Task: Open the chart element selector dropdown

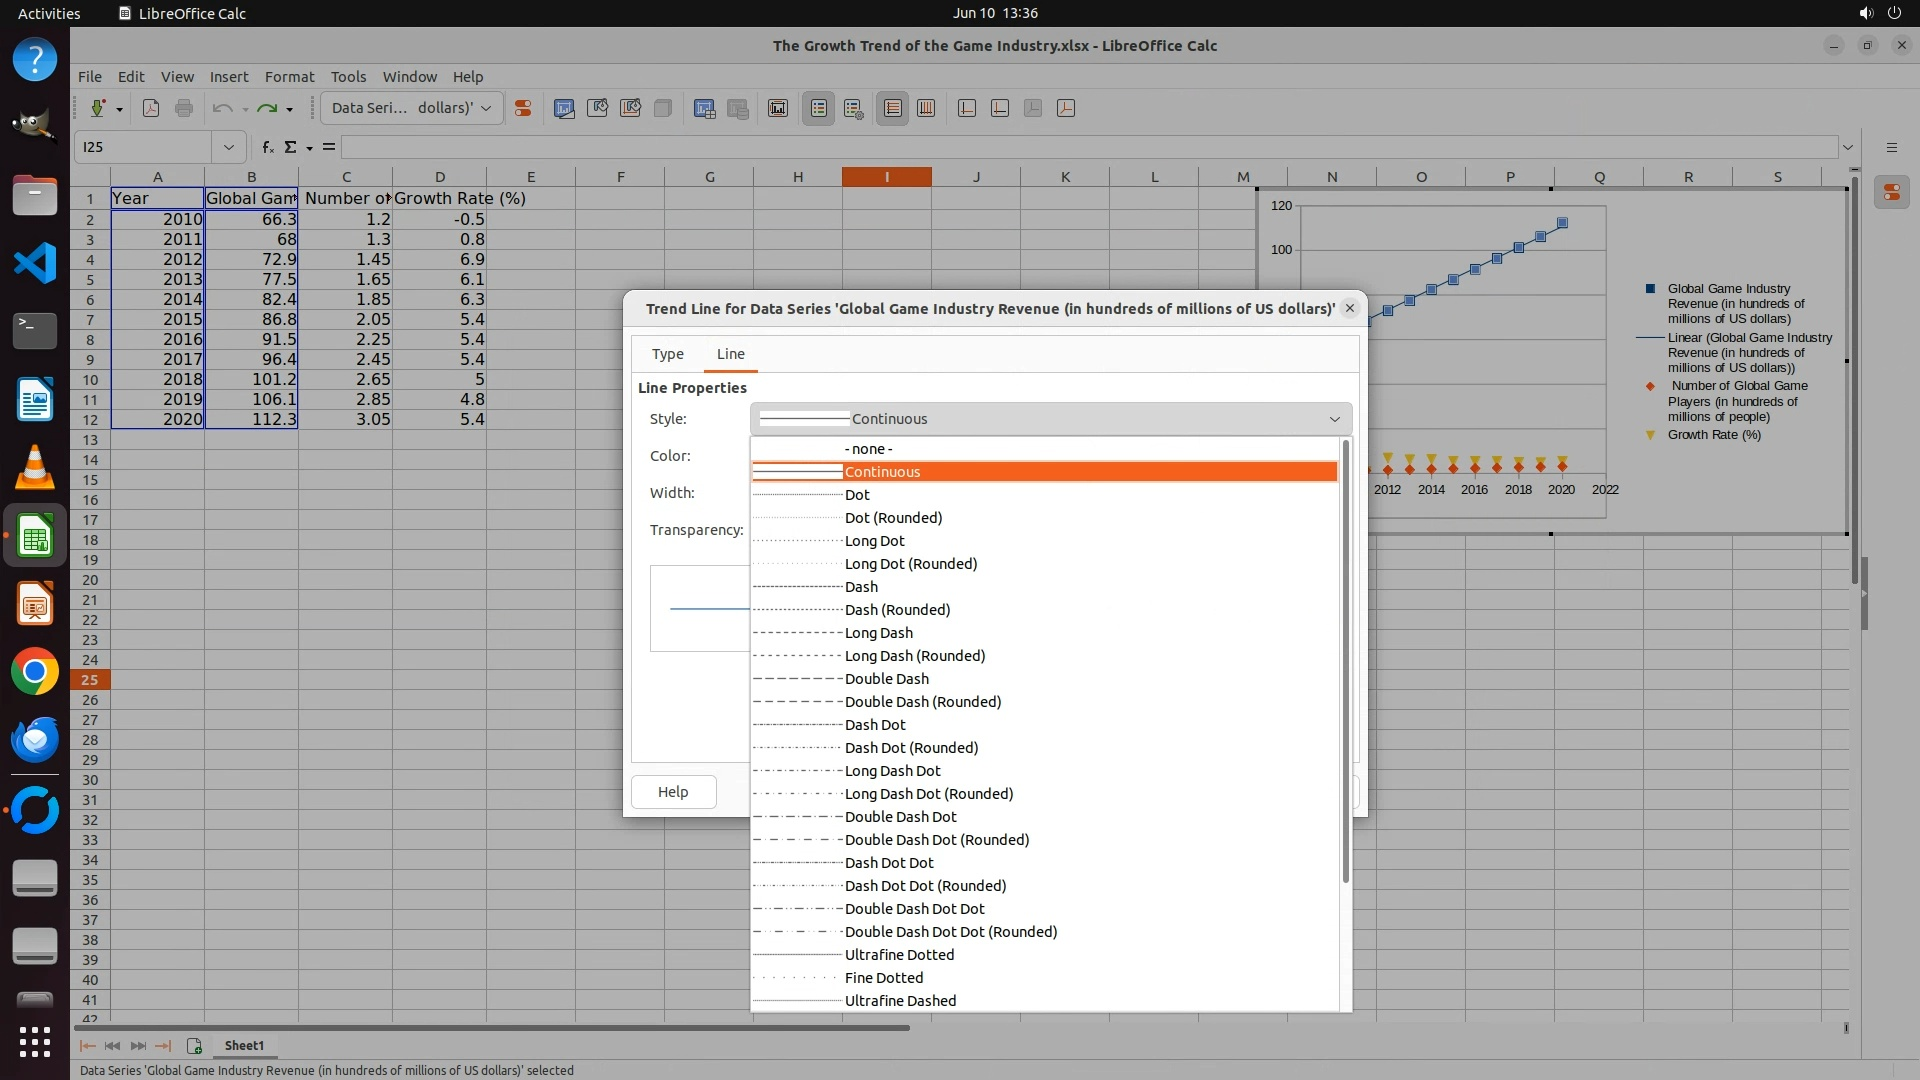Action: [x=486, y=108]
